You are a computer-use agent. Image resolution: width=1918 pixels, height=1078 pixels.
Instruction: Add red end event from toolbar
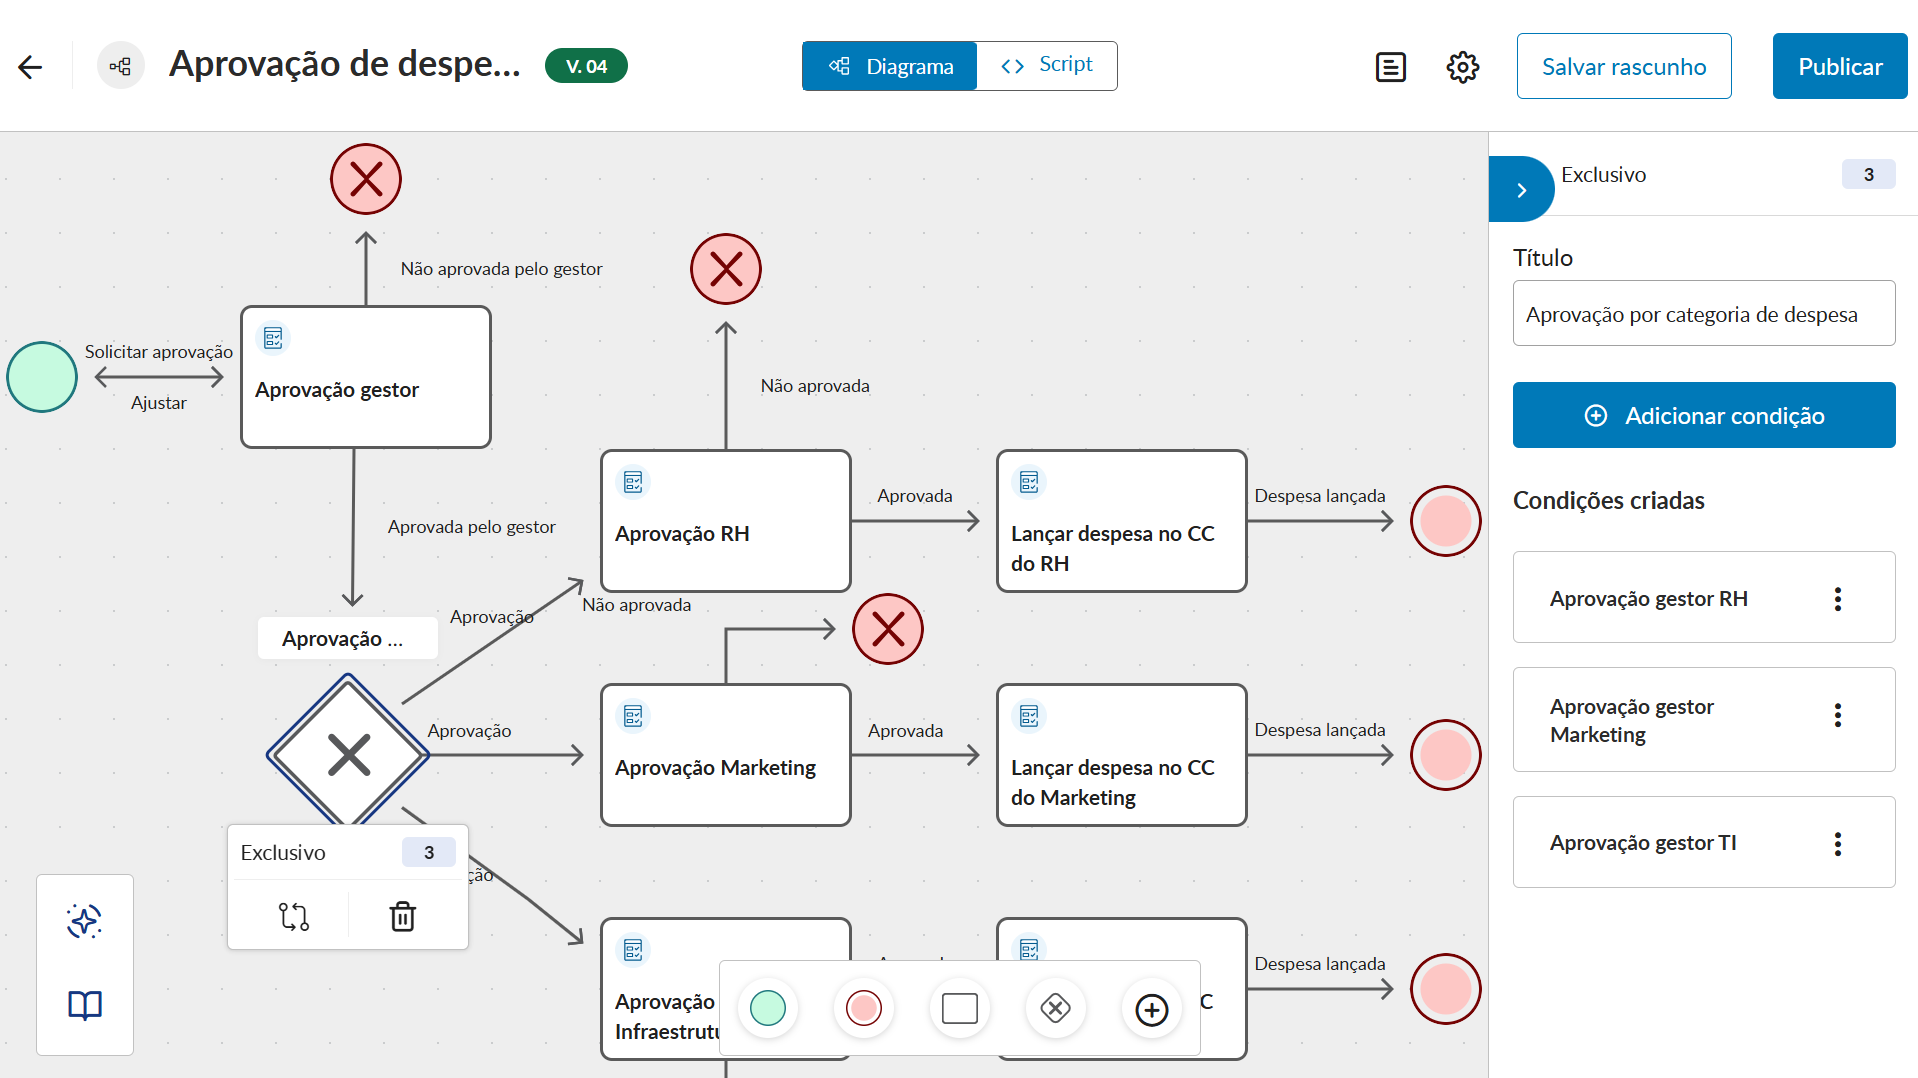[863, 1008]
